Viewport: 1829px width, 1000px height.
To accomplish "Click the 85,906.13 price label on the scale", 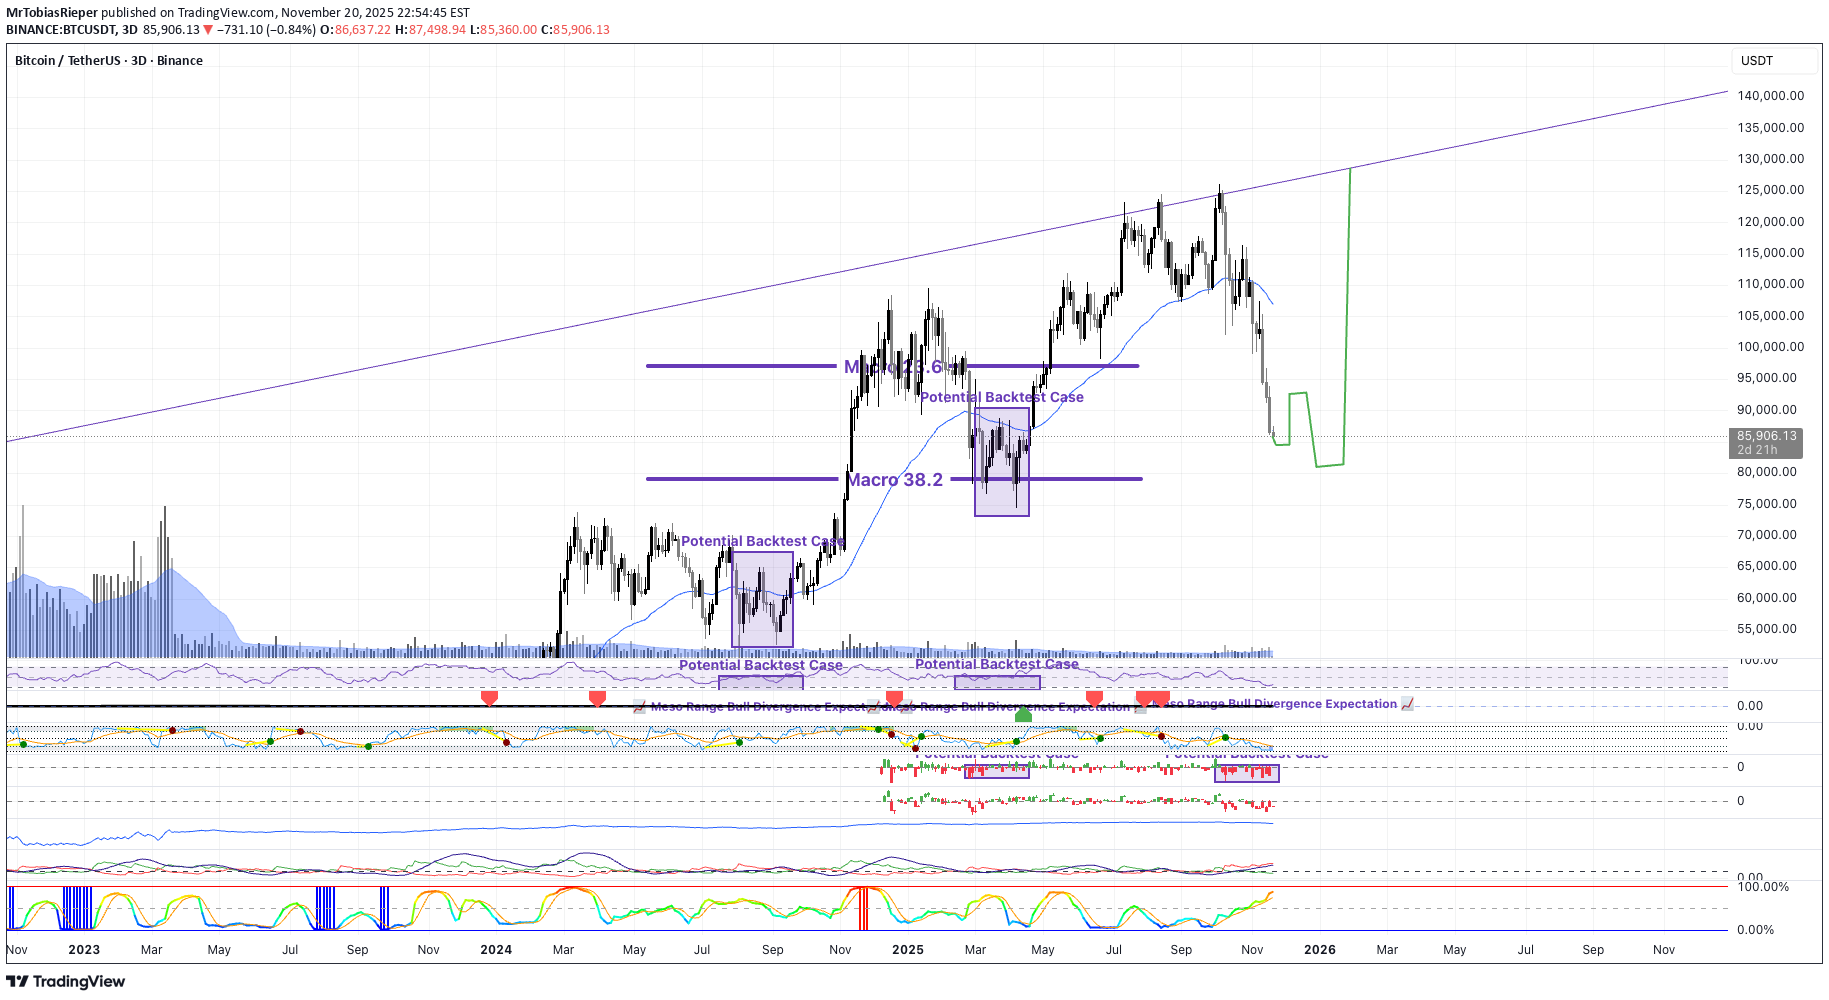I will (x=1768, y=436).
